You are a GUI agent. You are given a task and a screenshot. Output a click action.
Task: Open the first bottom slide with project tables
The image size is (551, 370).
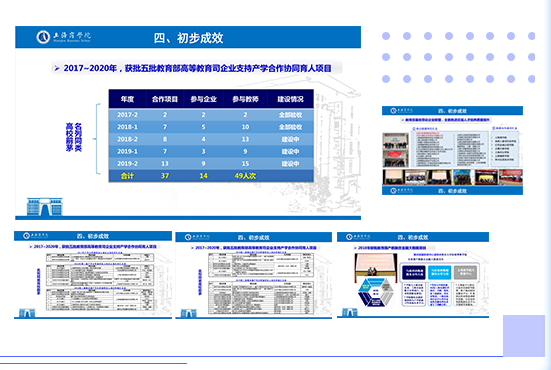click(x=93, y=275)
